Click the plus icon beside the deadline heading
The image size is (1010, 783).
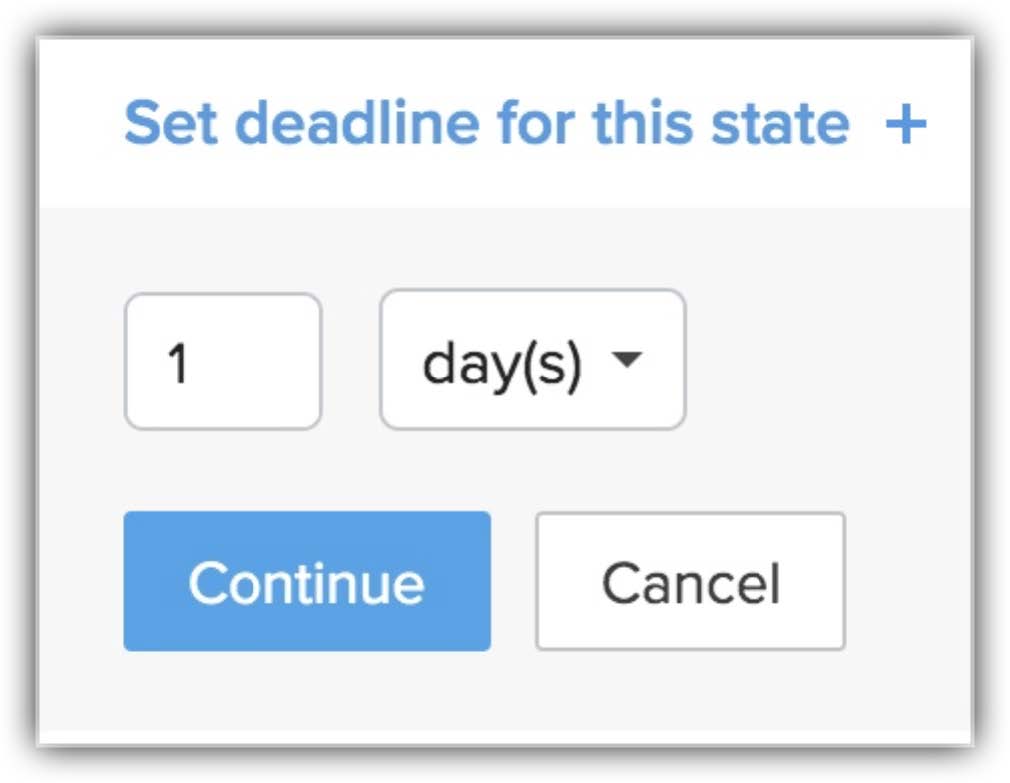pyautogui.click(x=905, y=126)
